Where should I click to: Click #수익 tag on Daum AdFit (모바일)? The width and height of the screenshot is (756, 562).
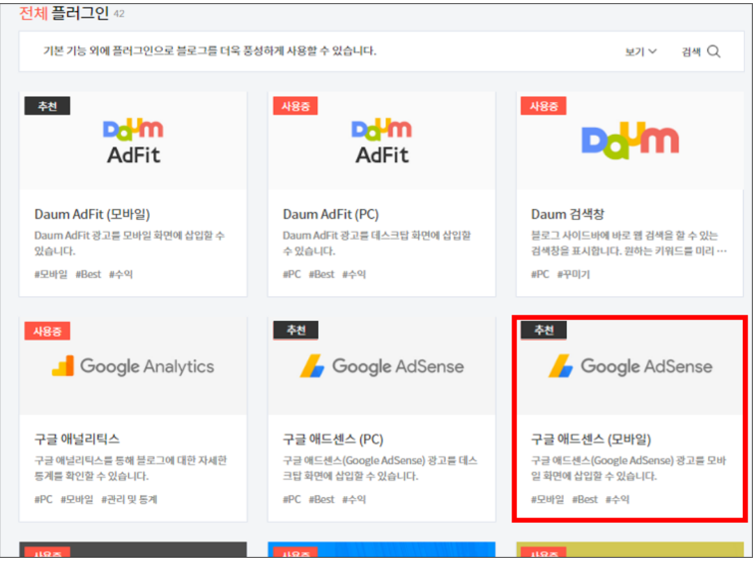tap(121, 274)
